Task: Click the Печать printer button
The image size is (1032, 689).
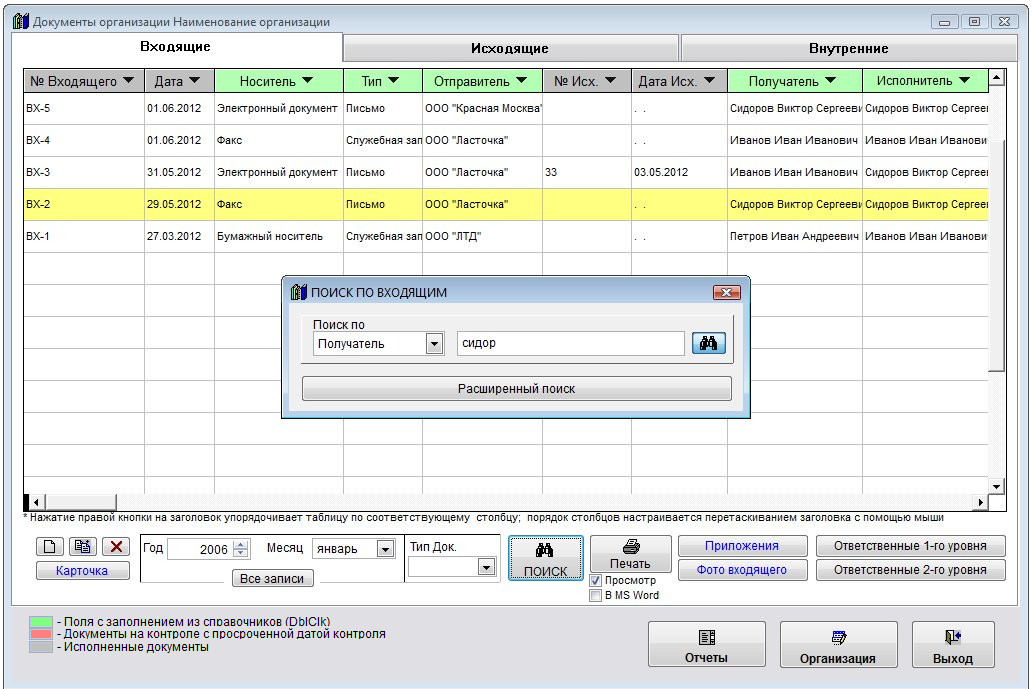Action: coord(630,554)
